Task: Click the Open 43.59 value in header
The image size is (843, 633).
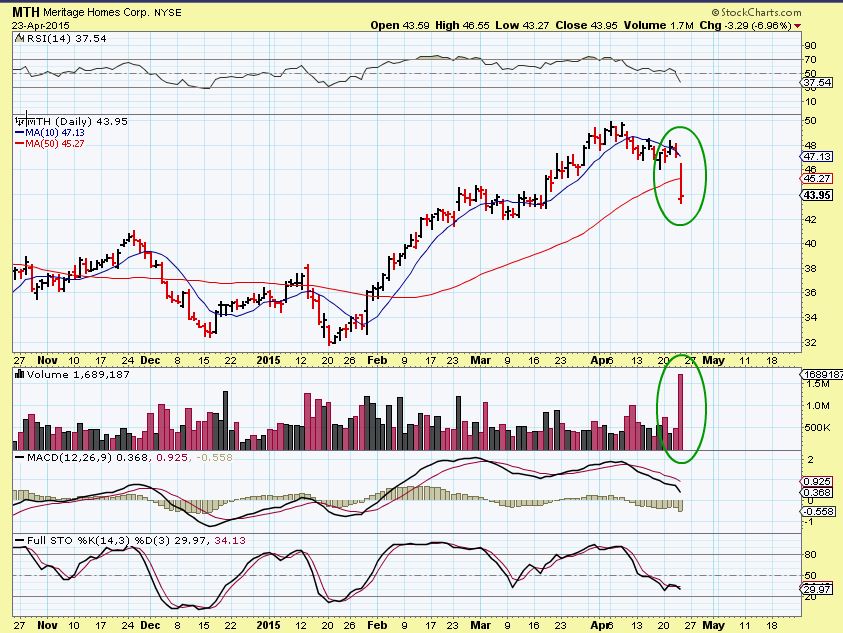Action: 399,25
